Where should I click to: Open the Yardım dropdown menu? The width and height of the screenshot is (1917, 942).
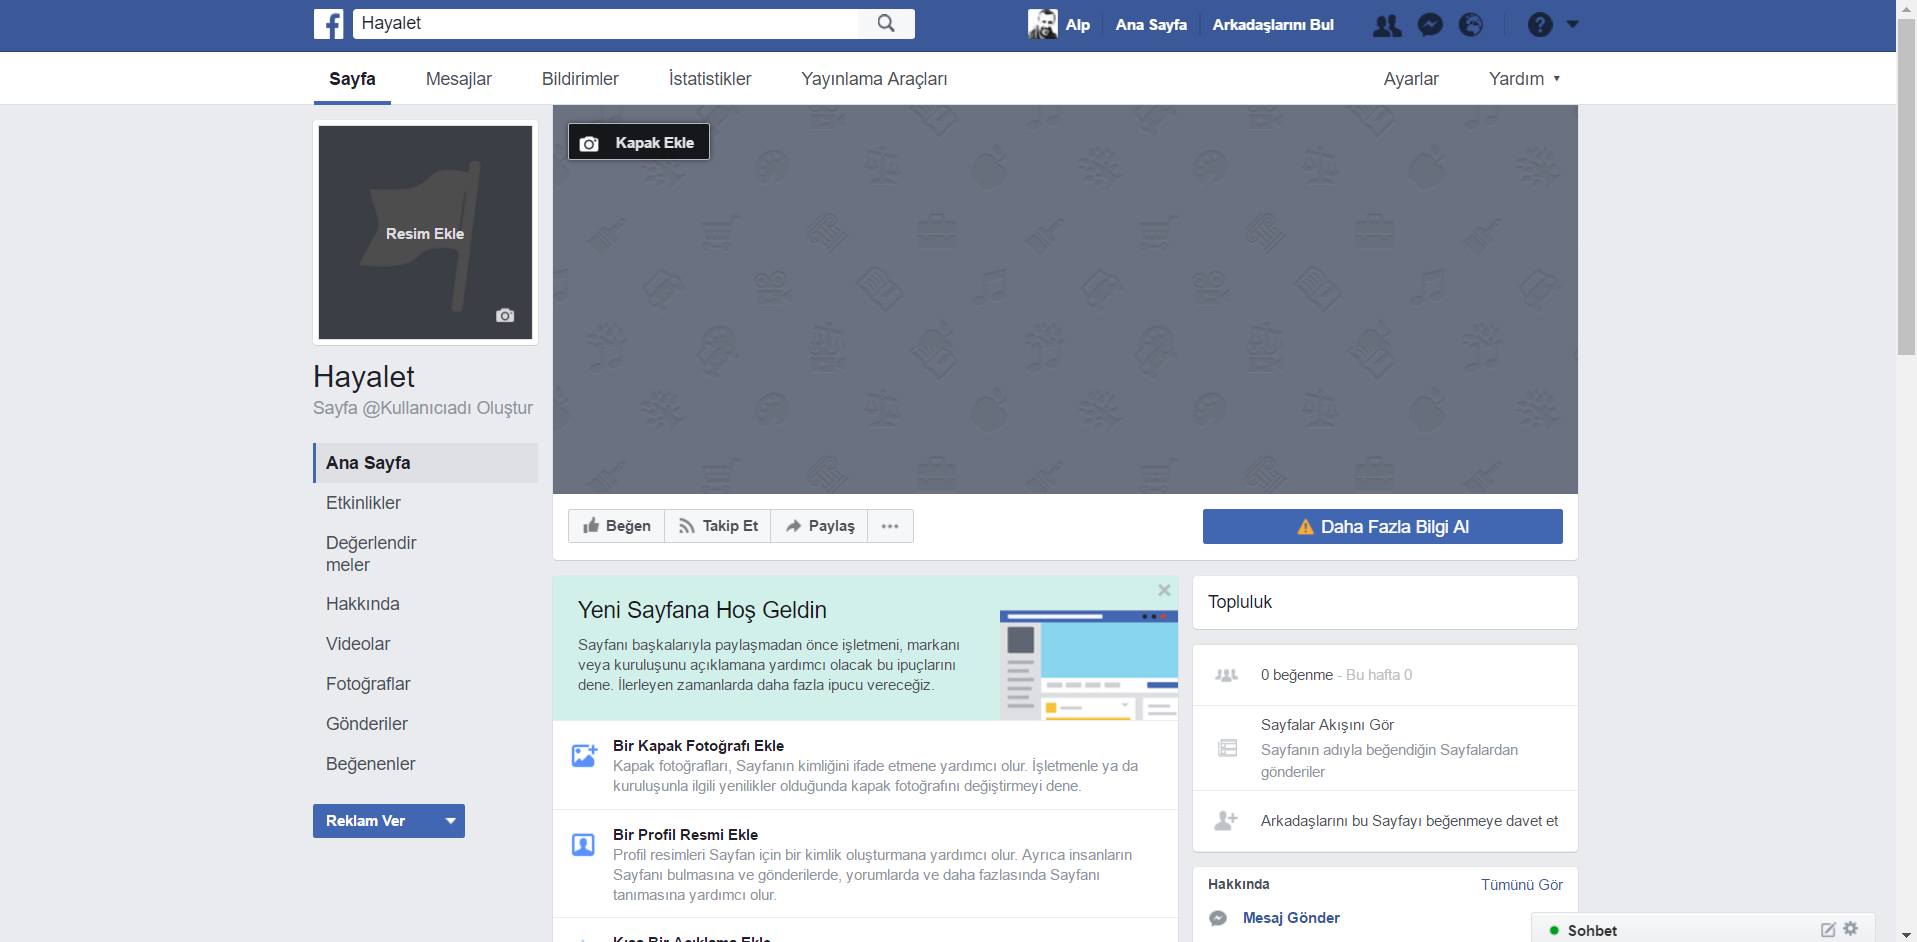[1524, 79]
